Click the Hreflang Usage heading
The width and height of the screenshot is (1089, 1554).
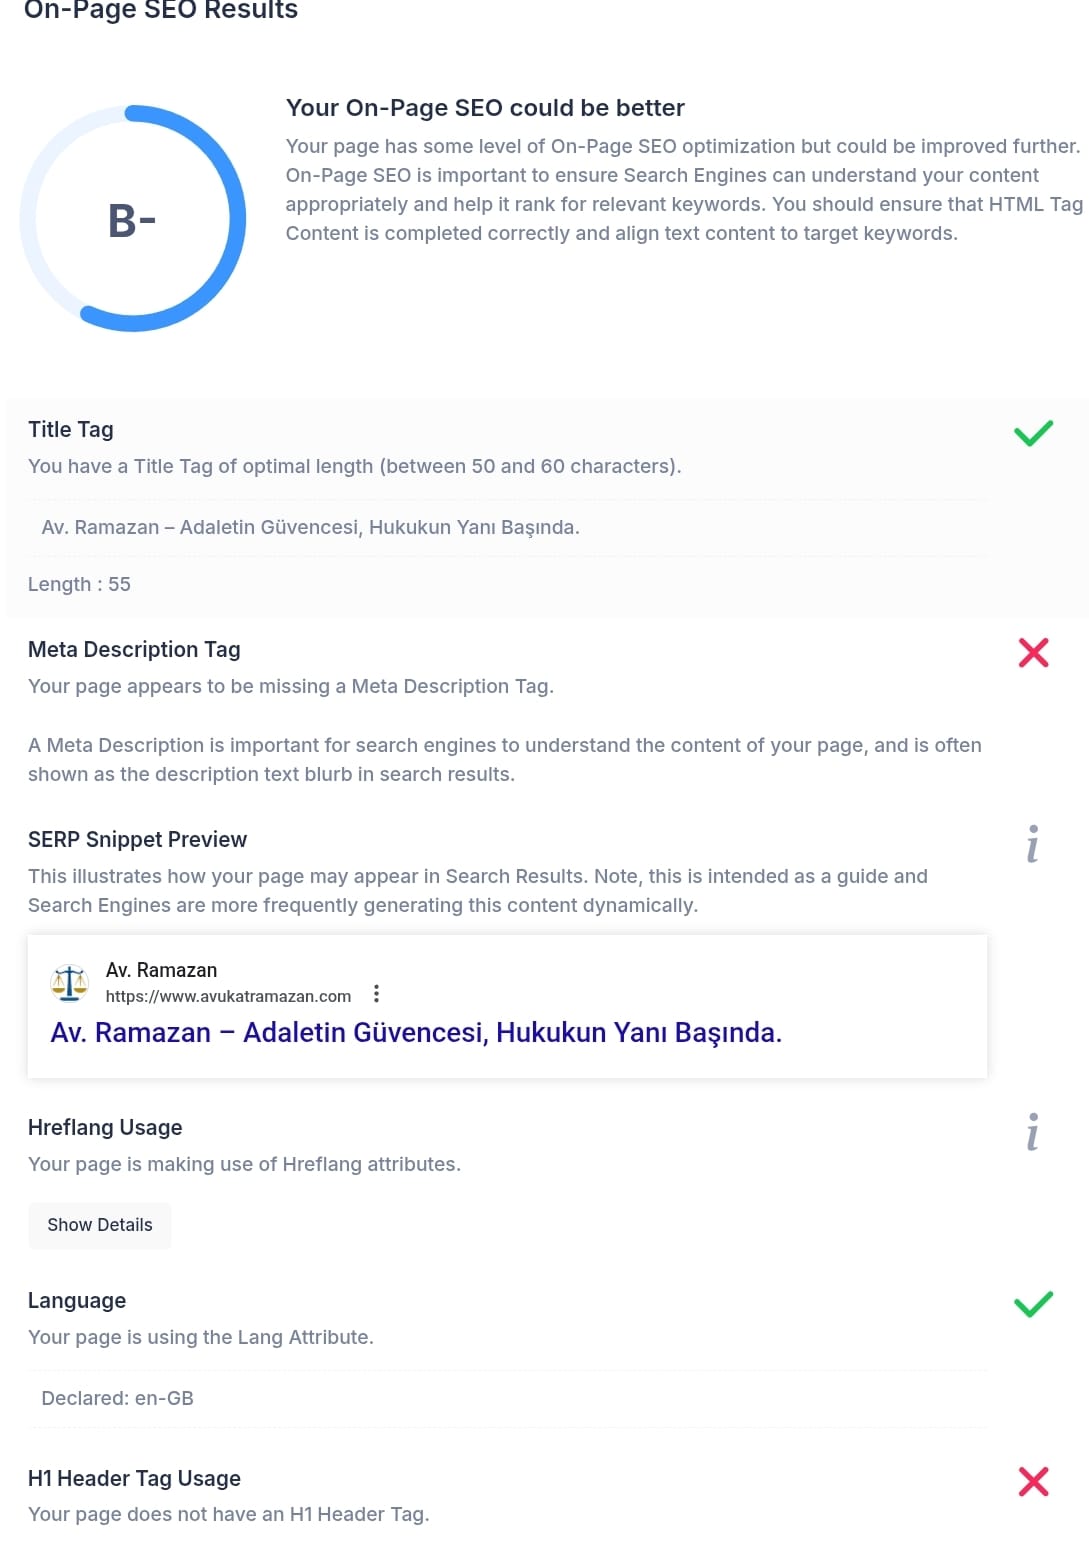coord(105,1127)
